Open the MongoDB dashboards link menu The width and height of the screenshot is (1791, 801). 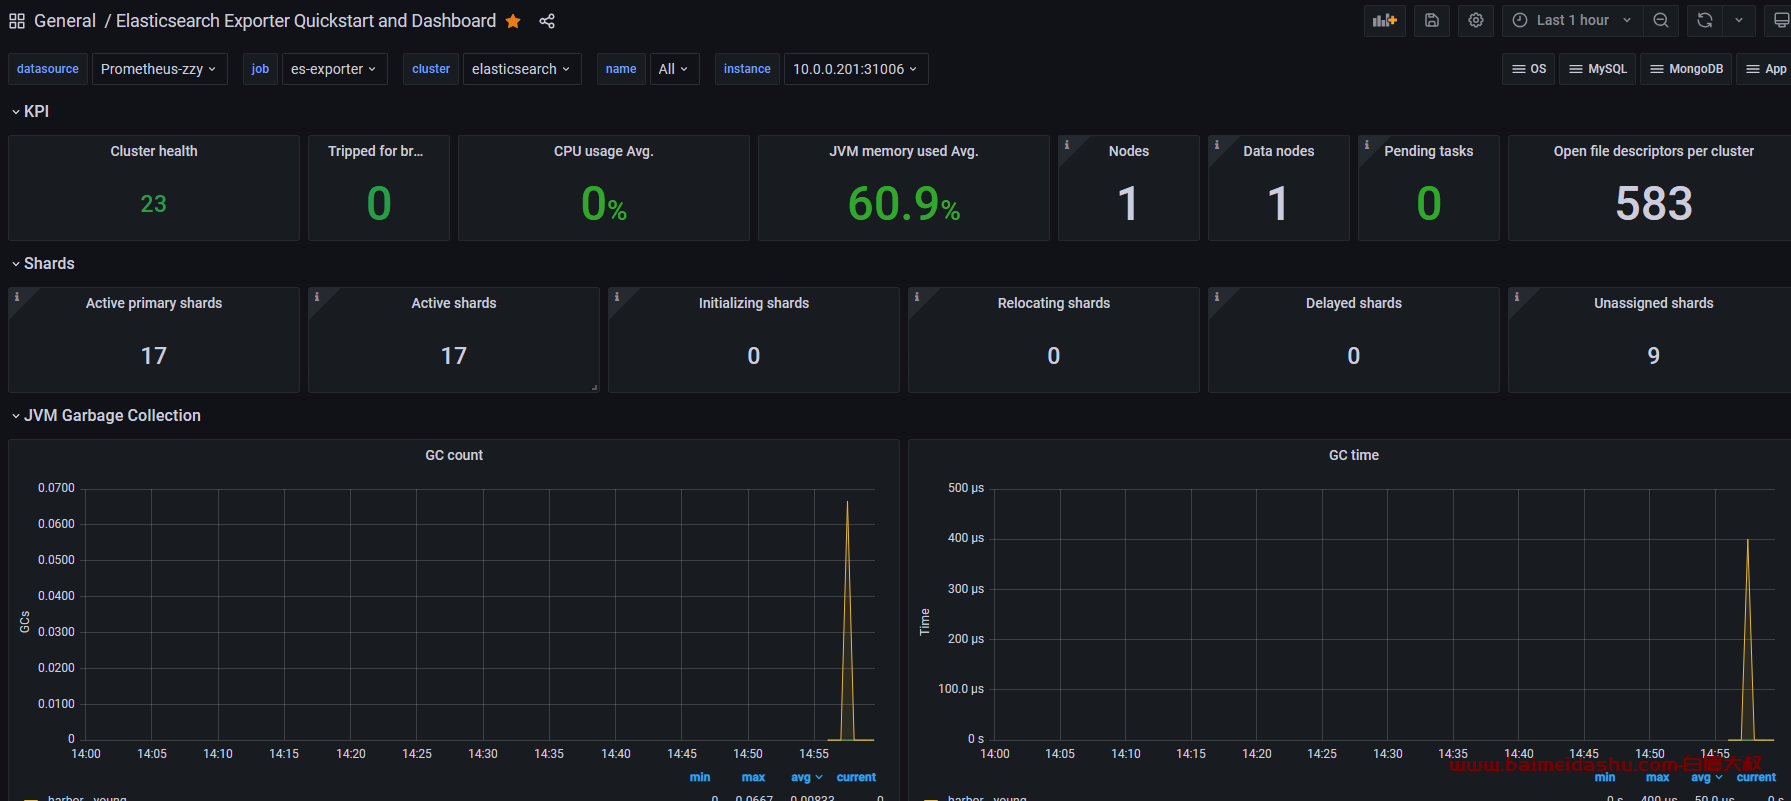(1686, 69)
